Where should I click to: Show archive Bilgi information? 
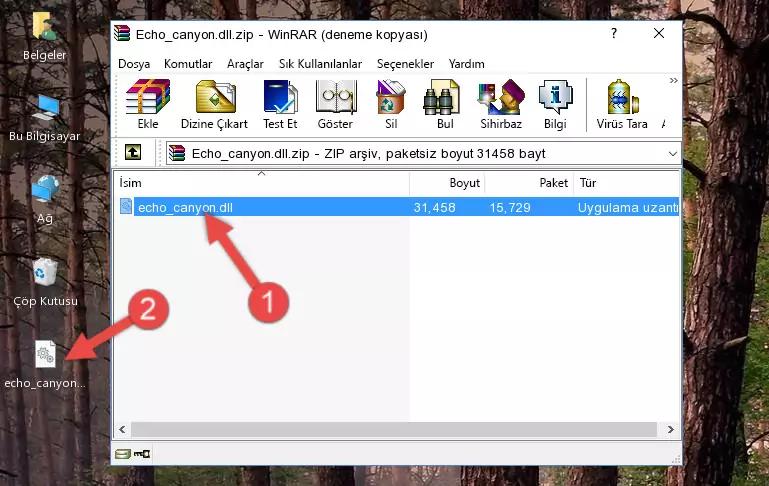click(x=555, y=104)
